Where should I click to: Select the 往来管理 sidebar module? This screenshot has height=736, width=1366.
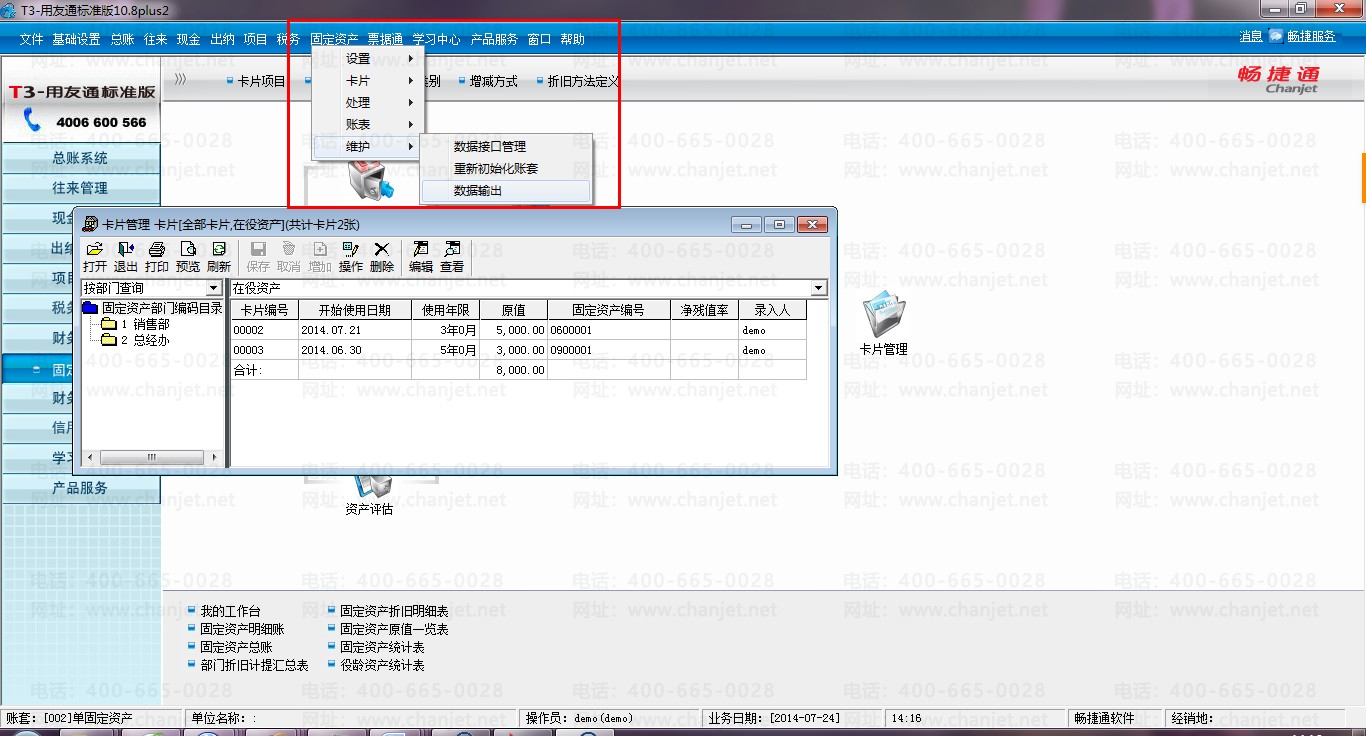(80, 188)
